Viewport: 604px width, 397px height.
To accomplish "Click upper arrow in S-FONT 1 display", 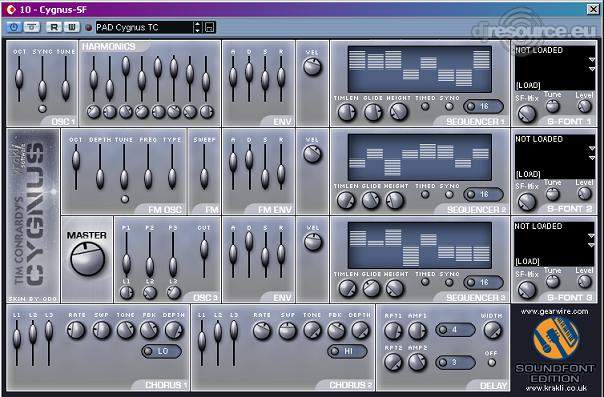I will tap(591, 60).
